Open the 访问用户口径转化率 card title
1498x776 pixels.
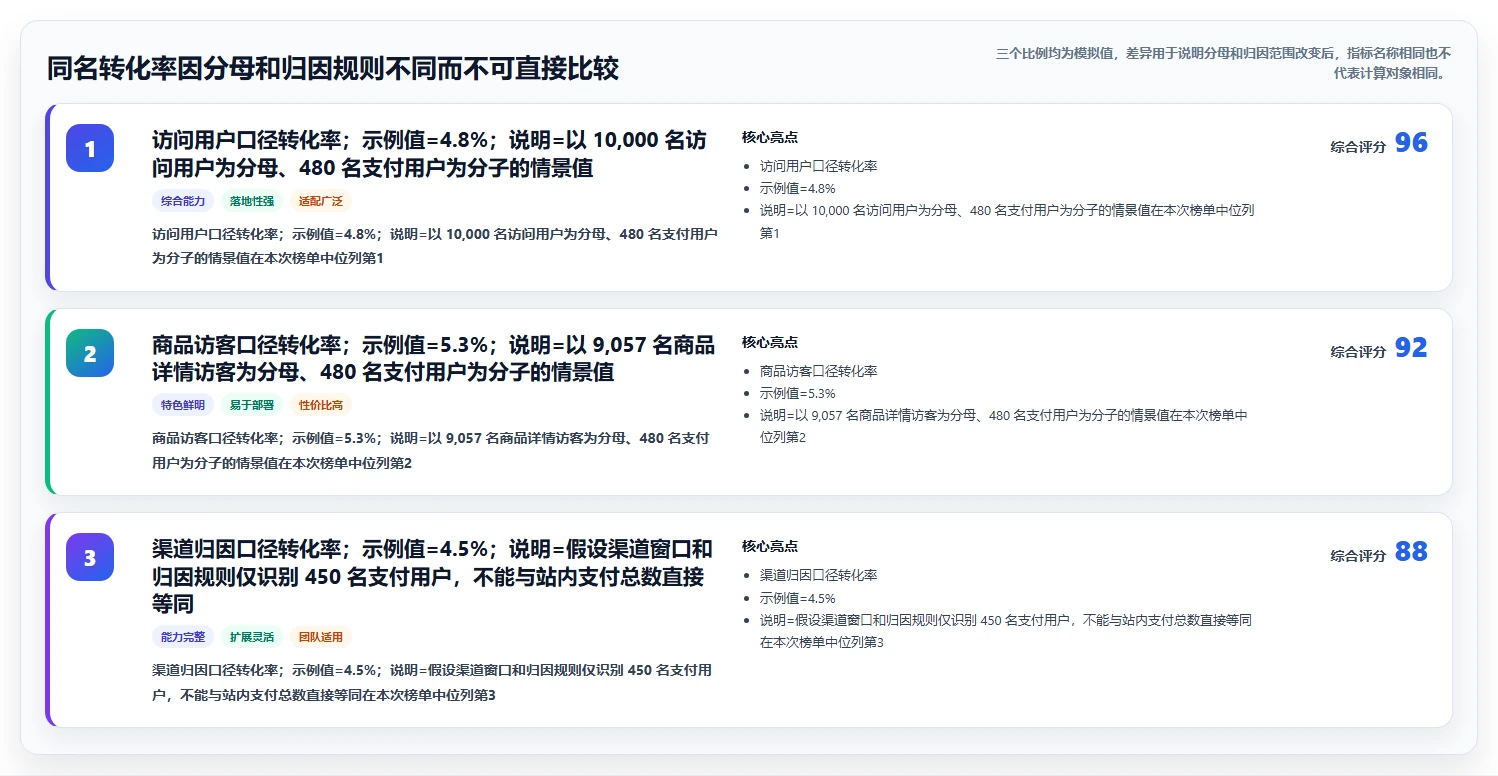click(430, 154)
